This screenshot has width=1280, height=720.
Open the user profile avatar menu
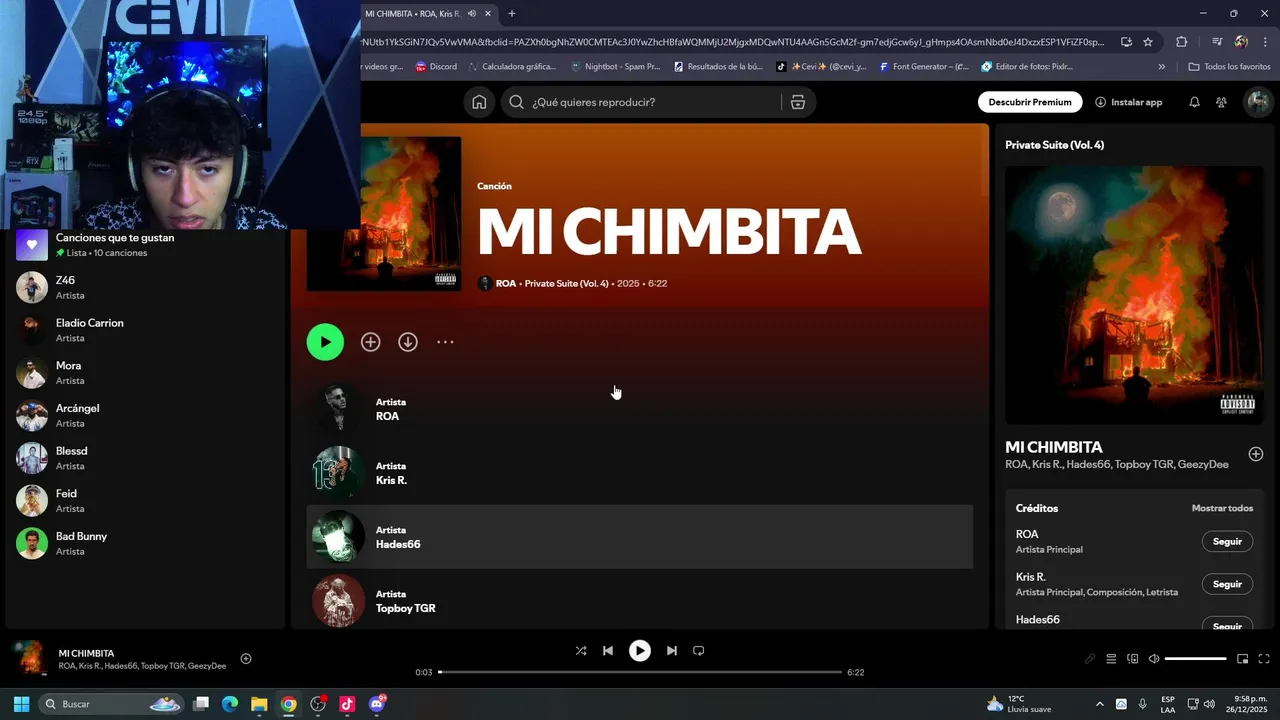coord(1257,102)
